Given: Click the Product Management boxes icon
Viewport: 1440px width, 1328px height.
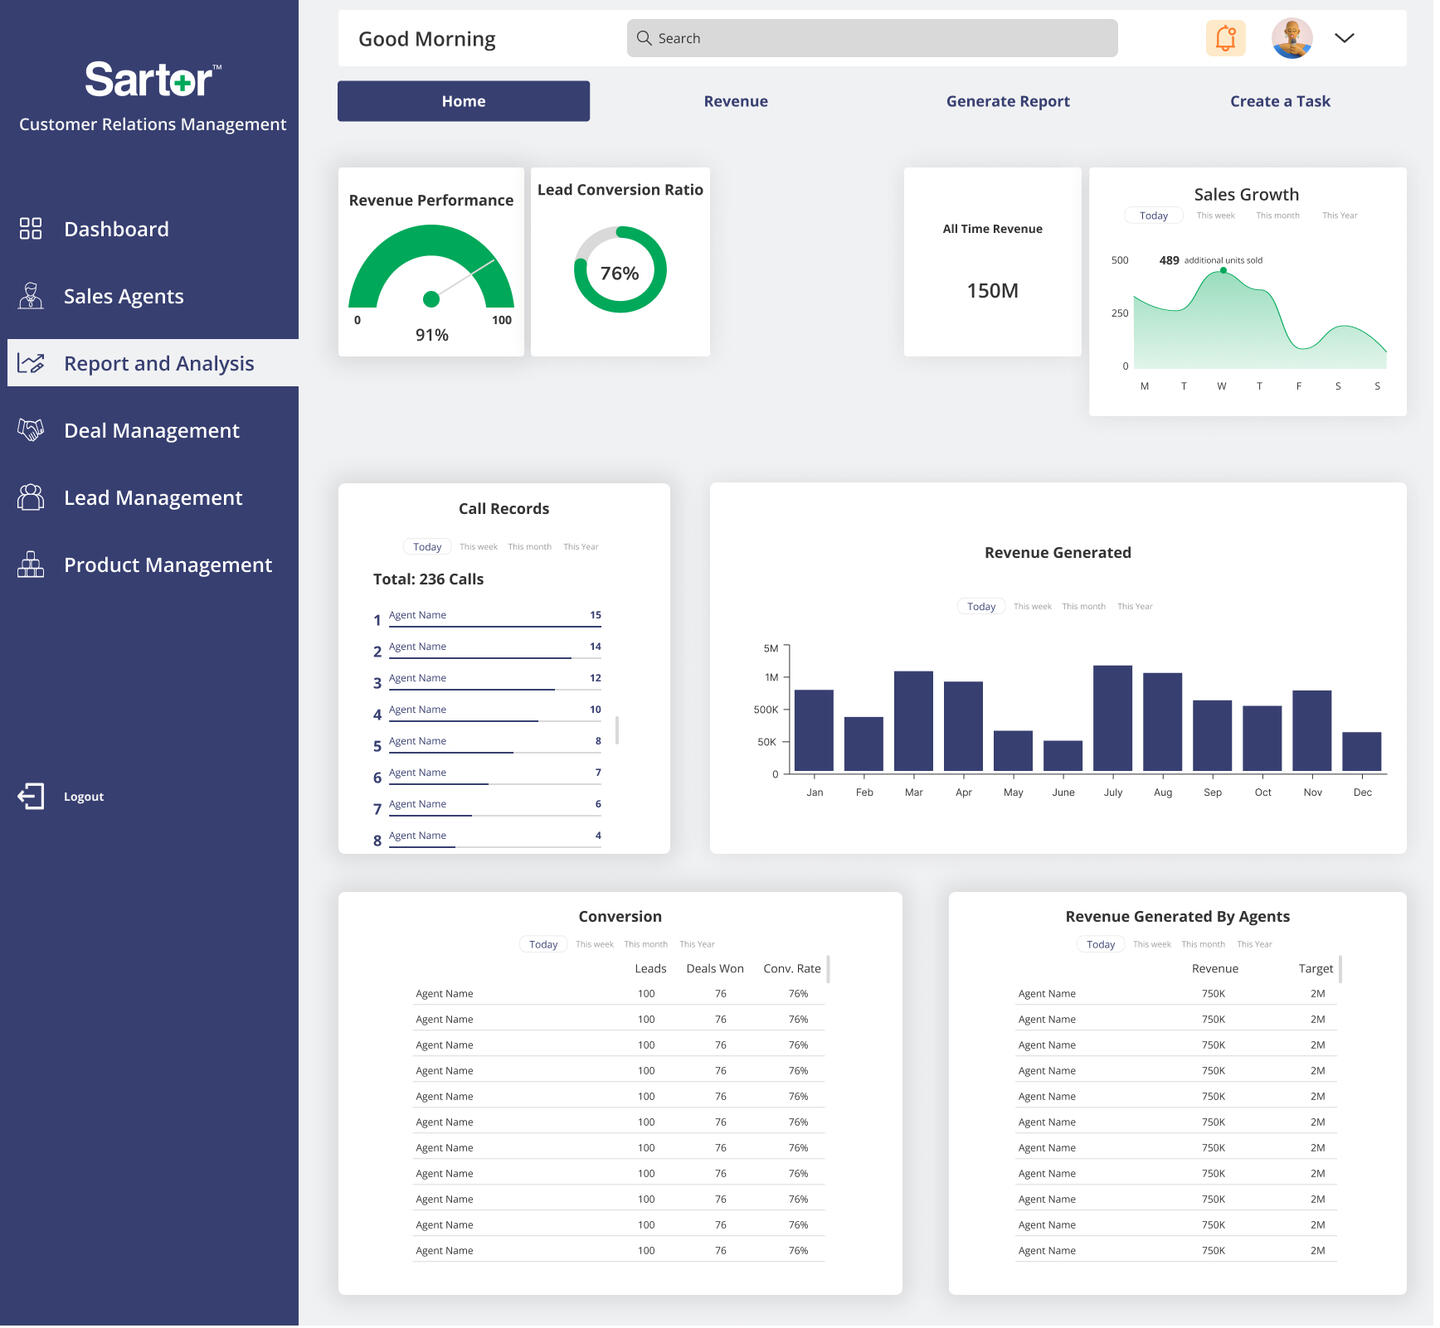Looking at the screenshot, I should point(31,564).
